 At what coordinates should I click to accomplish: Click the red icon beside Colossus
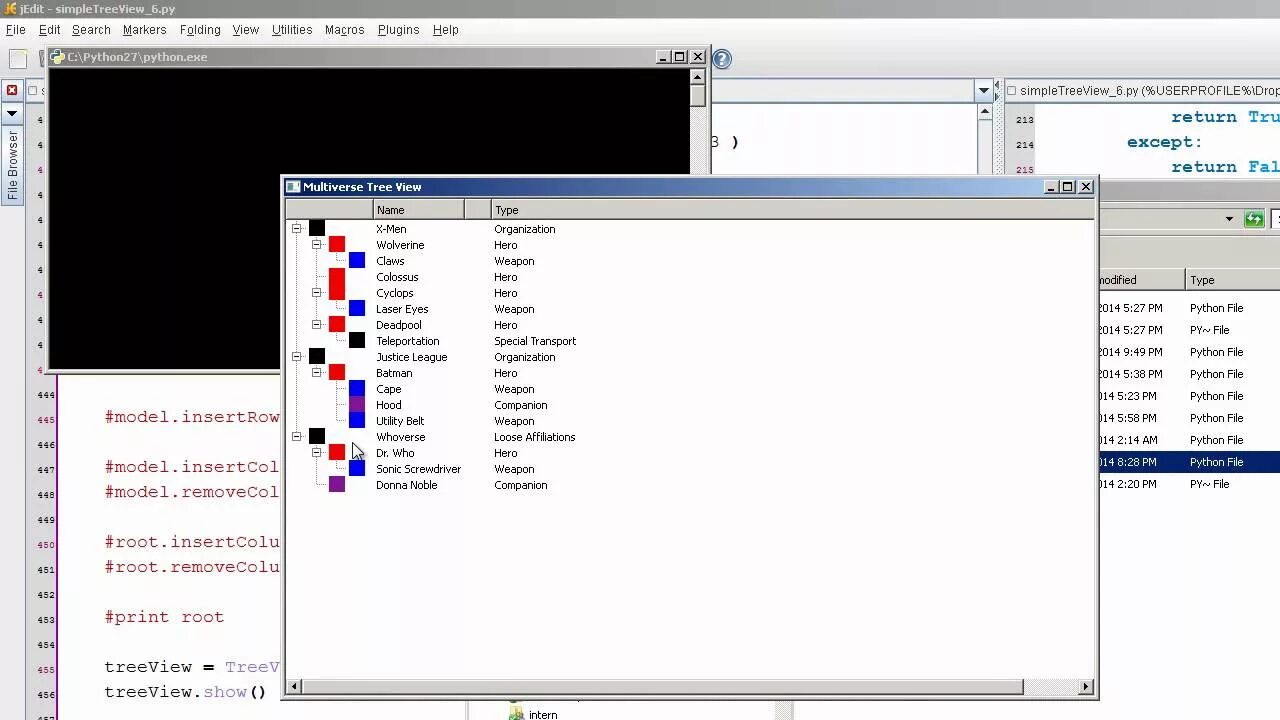337,277
